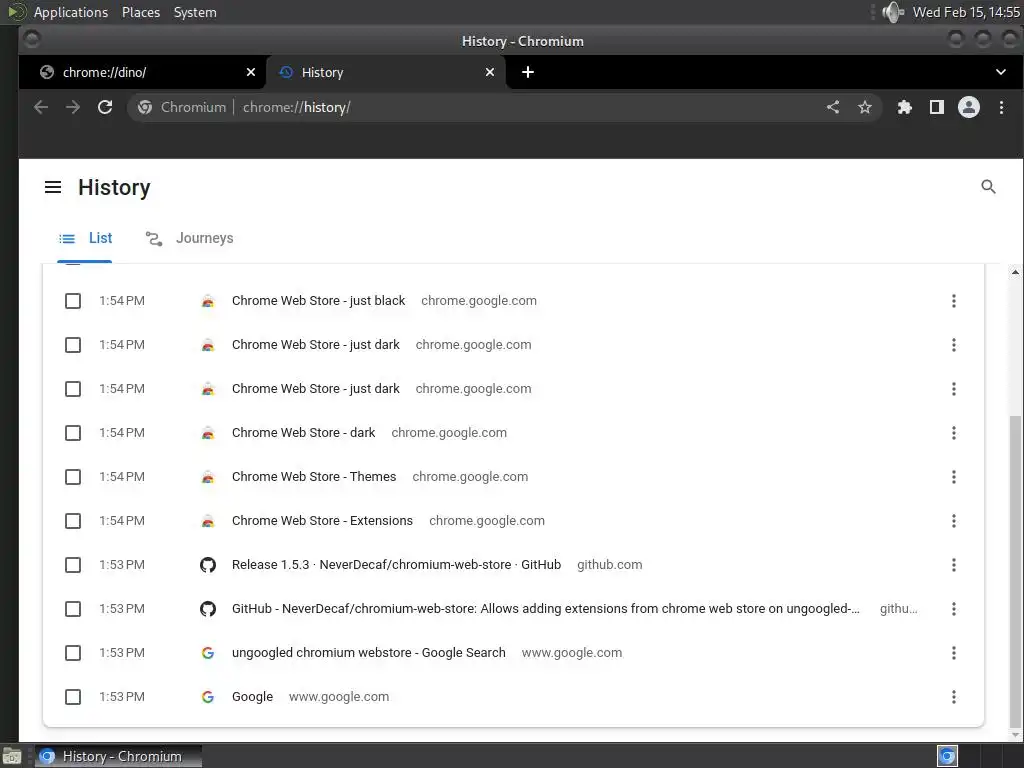Open a new tab with plus button
The height and width of the screenshot is (768, 1024).
pyautogui.click(x=528, y=72)
